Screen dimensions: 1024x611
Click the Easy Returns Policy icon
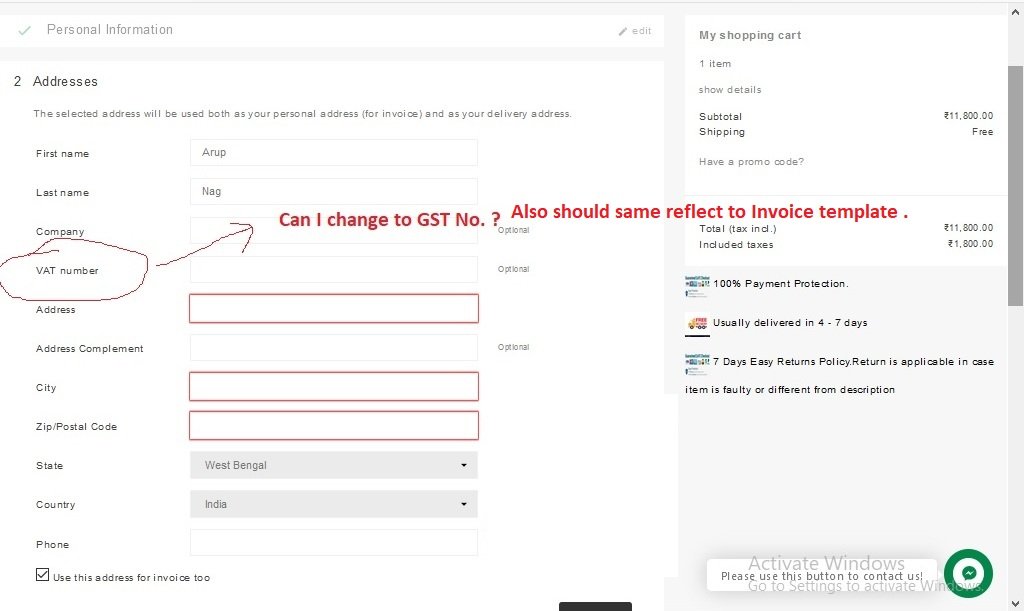697,363
